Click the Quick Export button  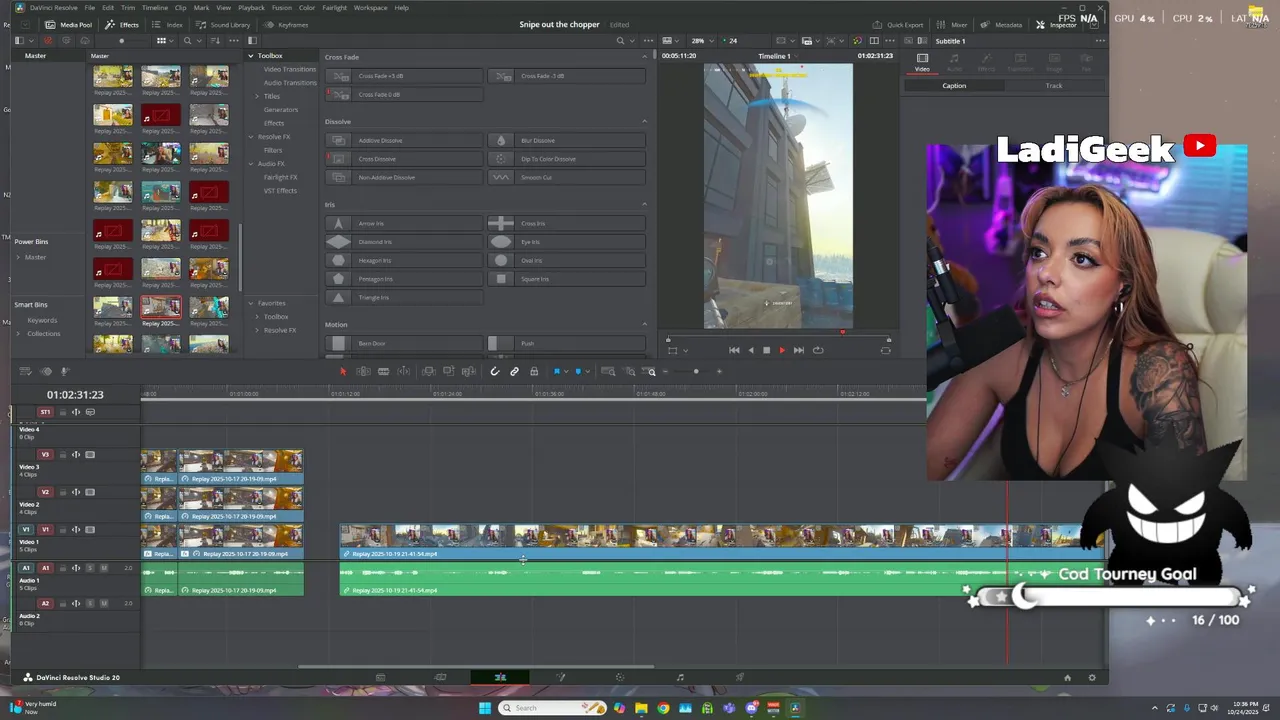click(x=898, y=24)
